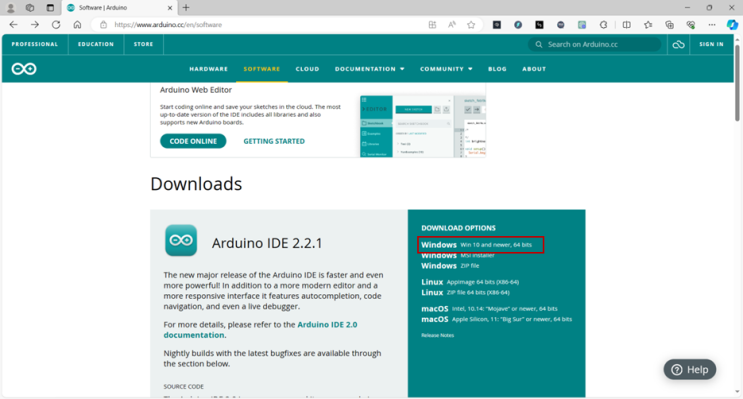This screenshot has height=399, width=743.
Task: Download Windows ZIP file
Action: [450, 266]
